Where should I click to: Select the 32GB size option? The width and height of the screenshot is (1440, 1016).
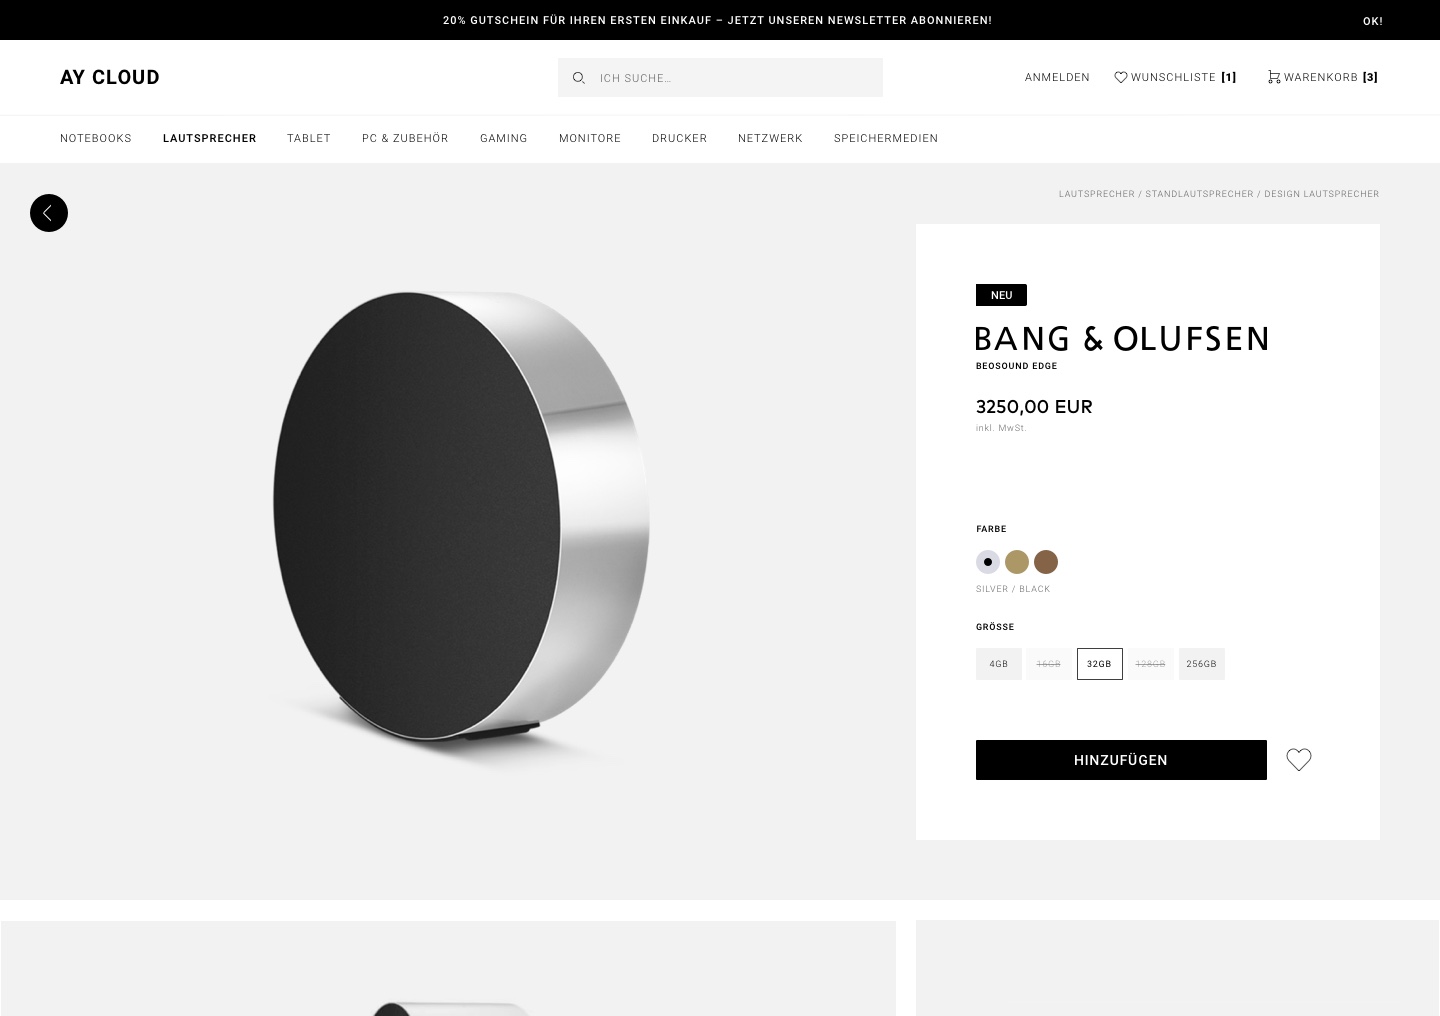1100,664
